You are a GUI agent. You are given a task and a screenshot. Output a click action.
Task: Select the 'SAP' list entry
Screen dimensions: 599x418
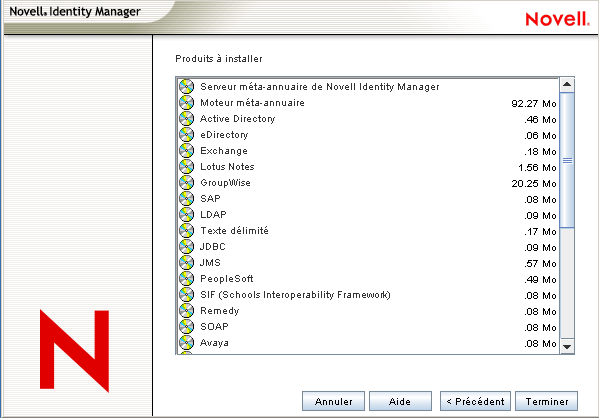pos(368,198)
